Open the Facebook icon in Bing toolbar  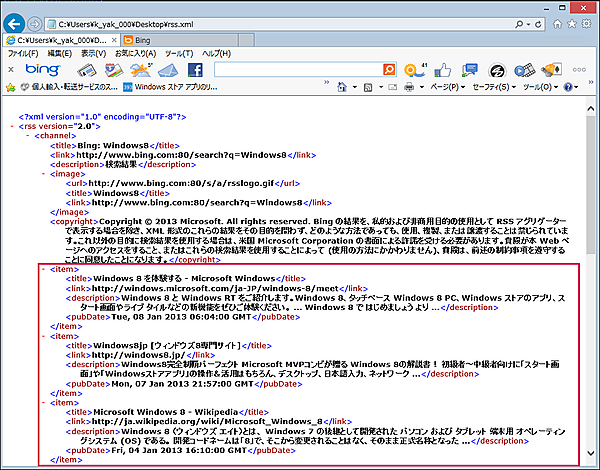click(195, 70)
